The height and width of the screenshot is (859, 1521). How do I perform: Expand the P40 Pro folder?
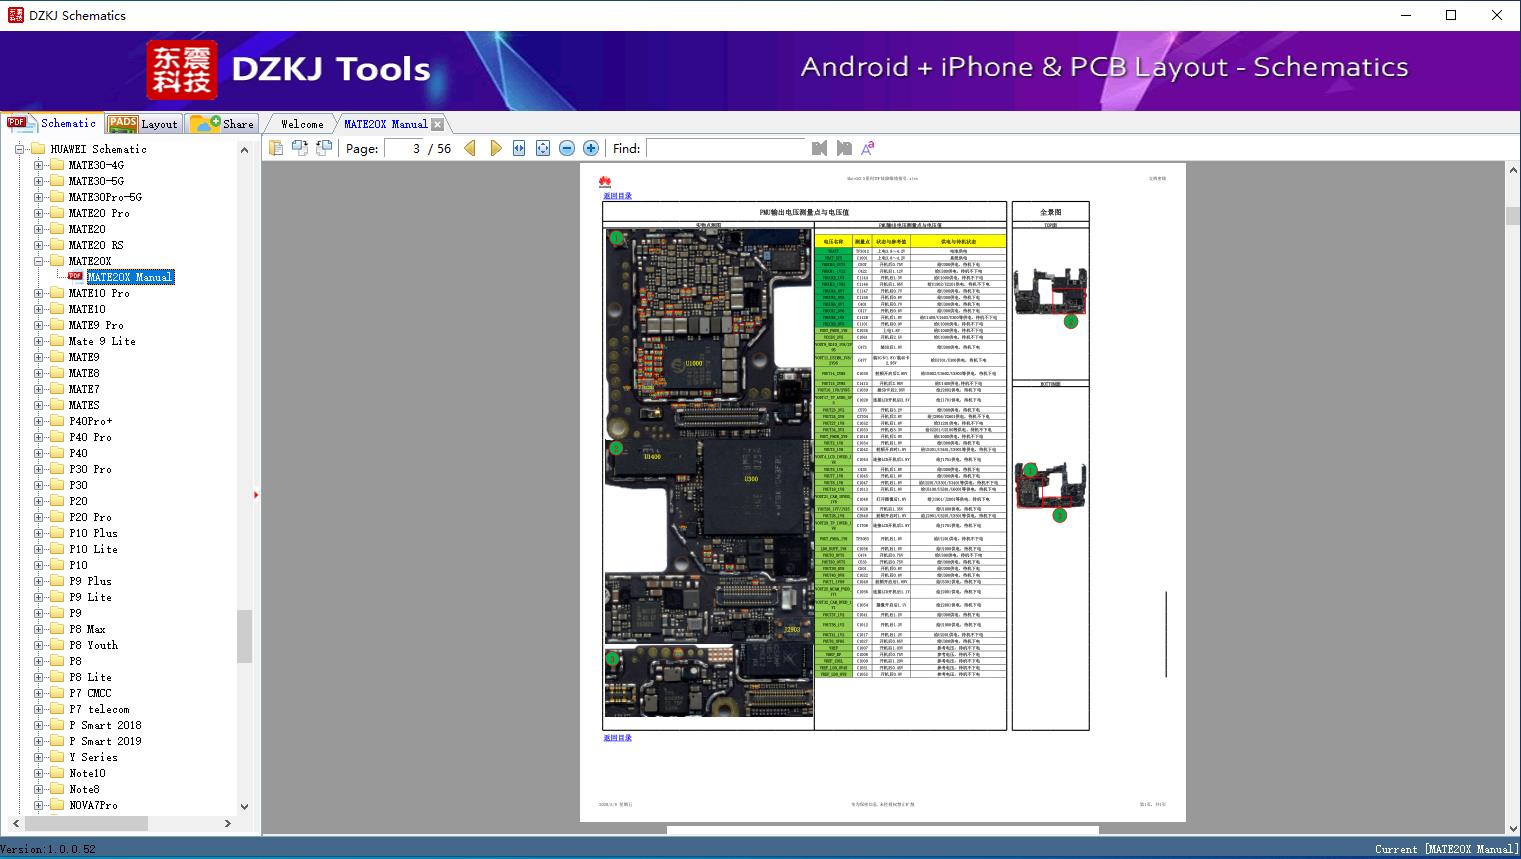click(39, 437)
